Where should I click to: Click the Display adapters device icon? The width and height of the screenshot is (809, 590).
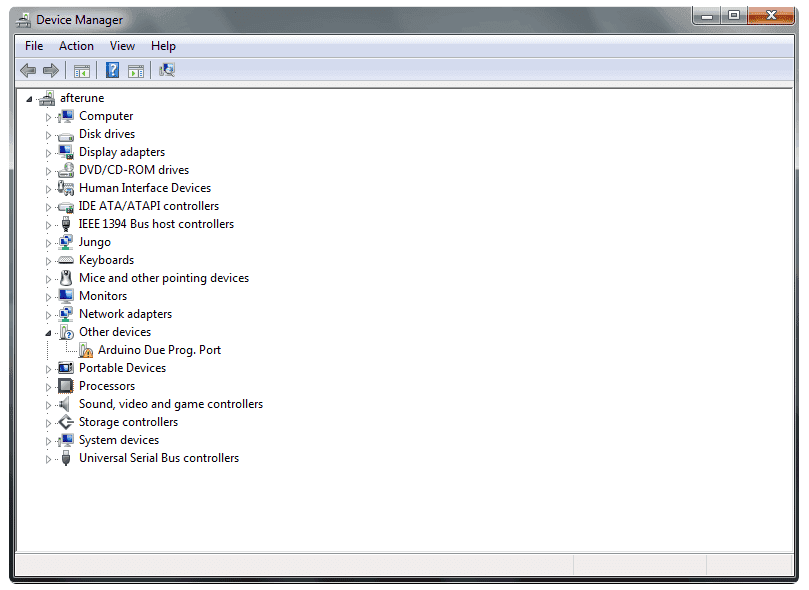point(66,152)
